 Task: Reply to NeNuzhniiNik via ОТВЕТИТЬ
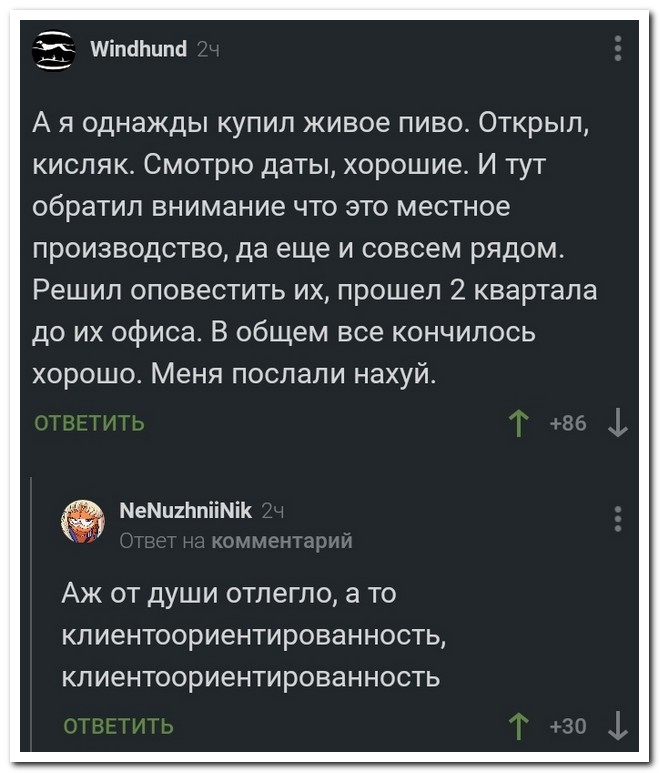119,726
